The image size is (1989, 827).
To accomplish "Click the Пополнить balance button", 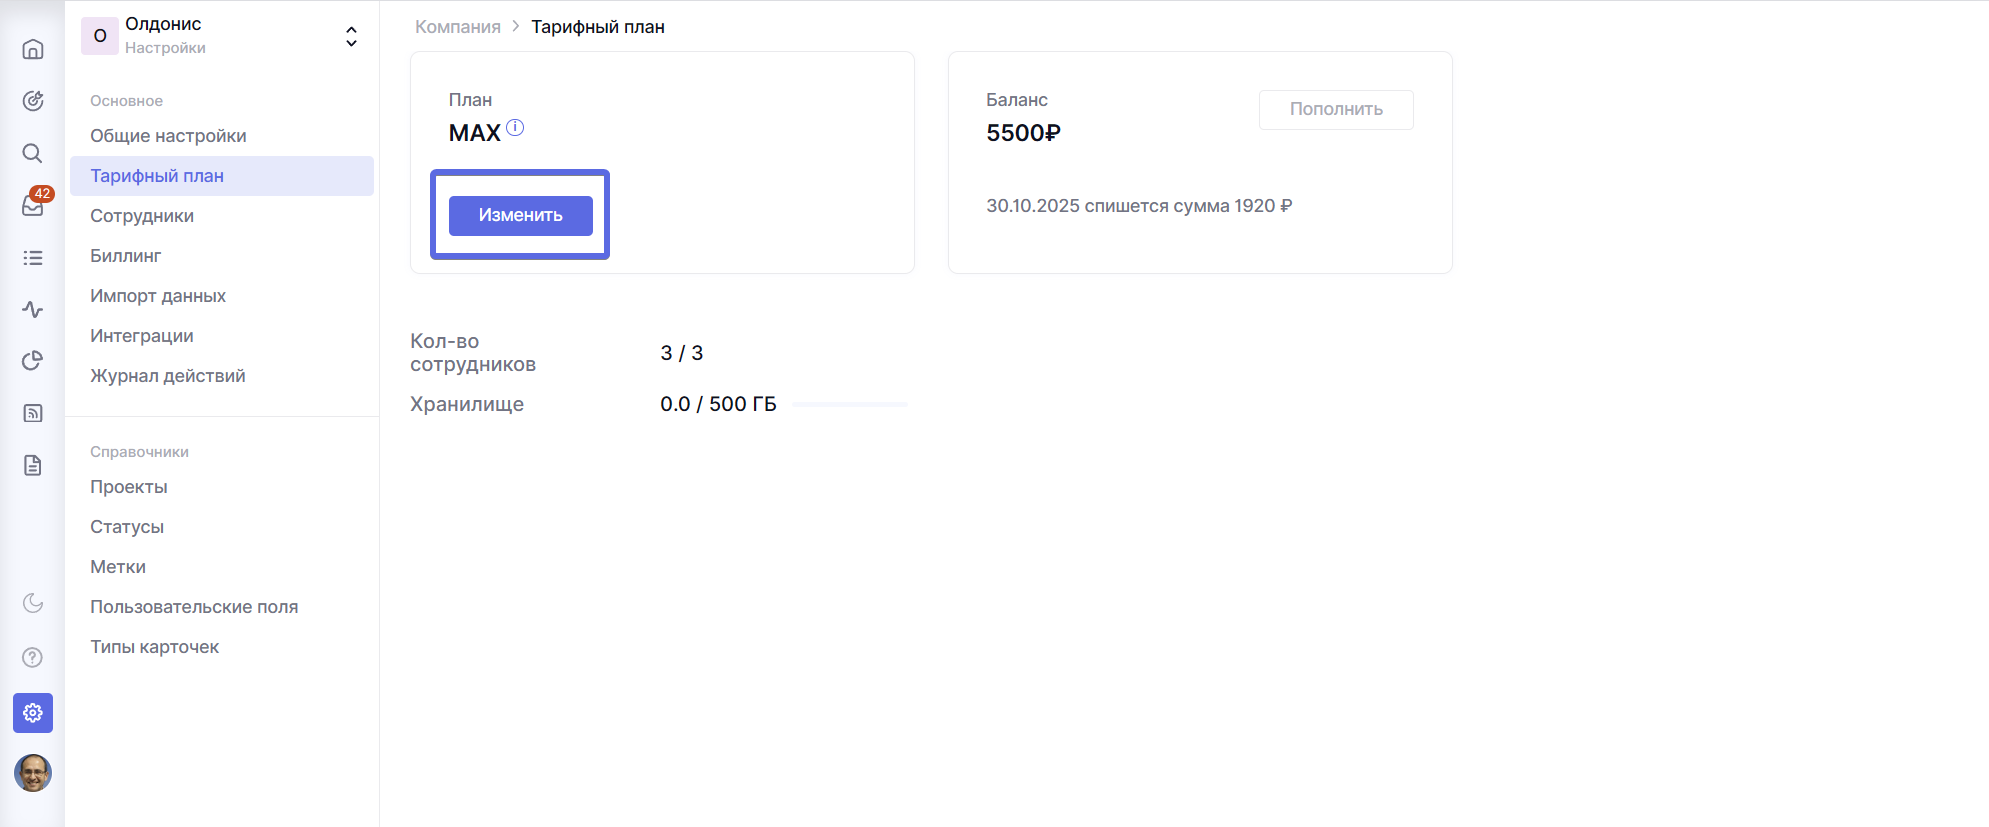I will 1335,110.
